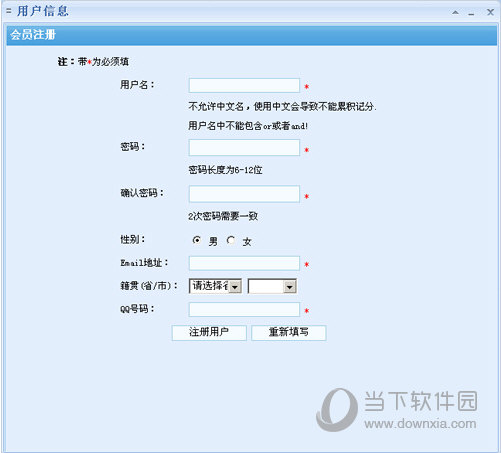This screenshot has height=453, width=501.
Task: Click the menu icon left of 用户信息
Action: click(9, 11)
